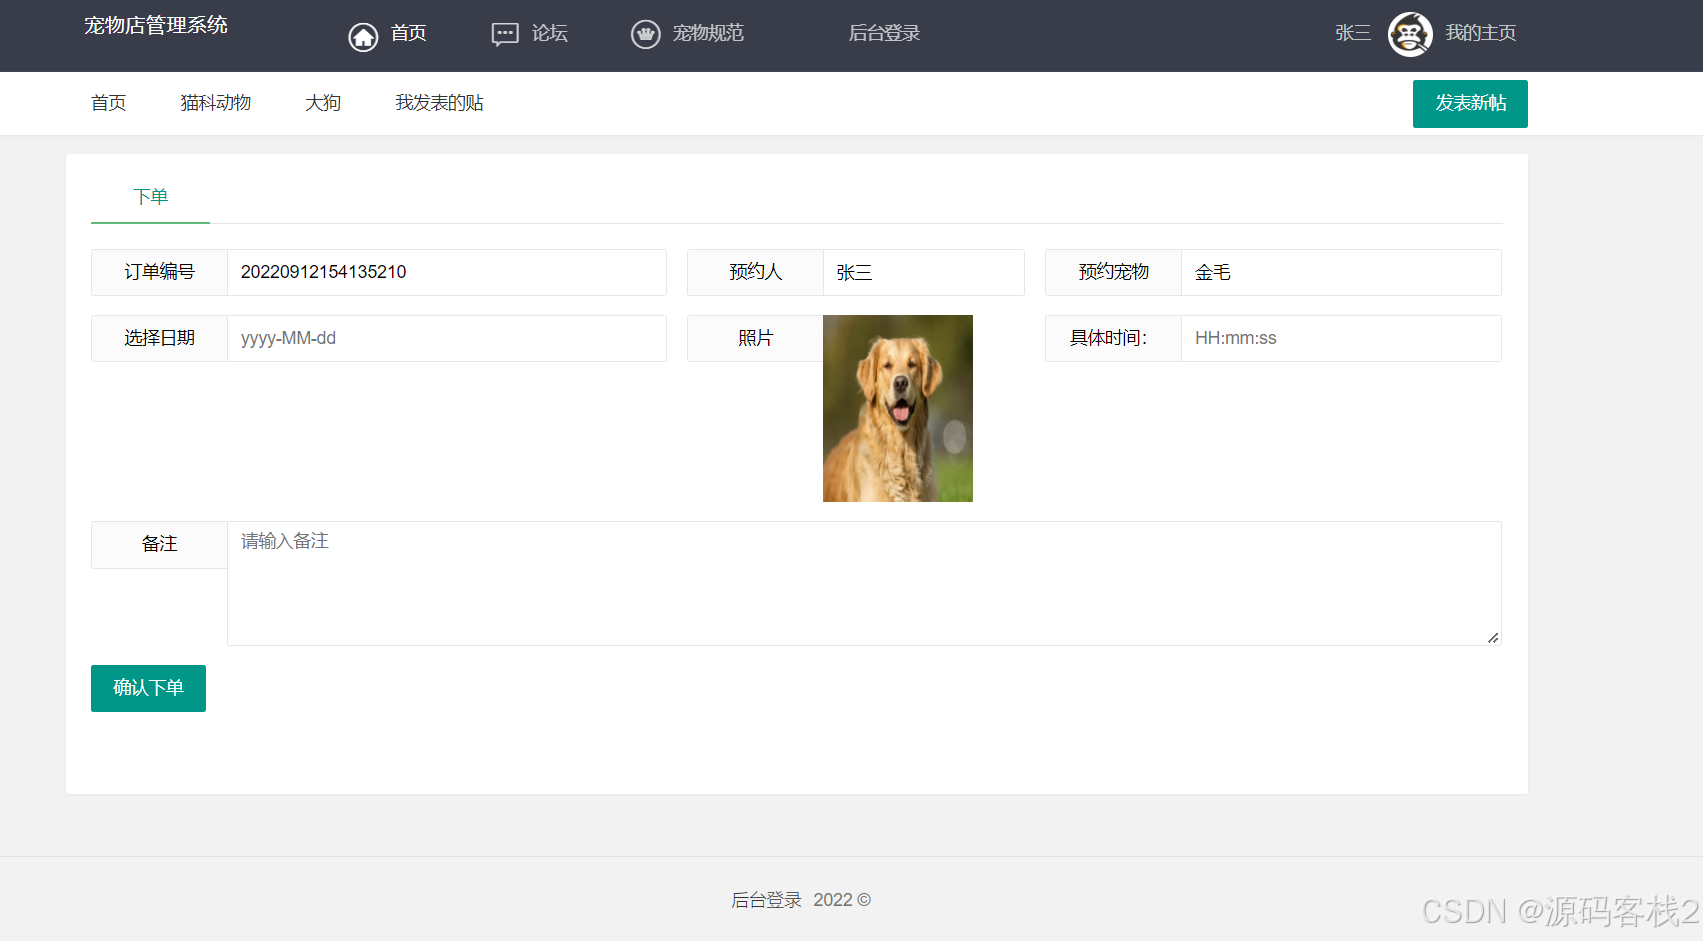Click the pet rules crown icon

tap(646, 34)
